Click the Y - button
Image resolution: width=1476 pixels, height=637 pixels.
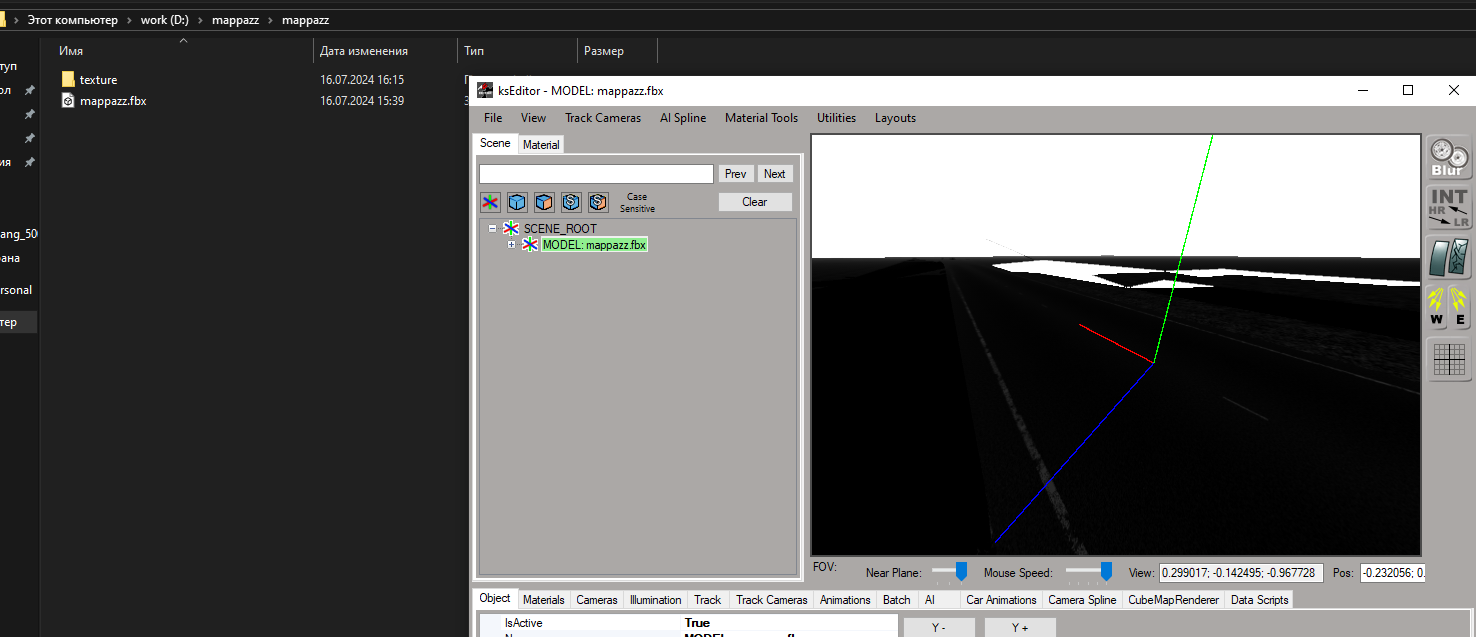click(938, 627)
